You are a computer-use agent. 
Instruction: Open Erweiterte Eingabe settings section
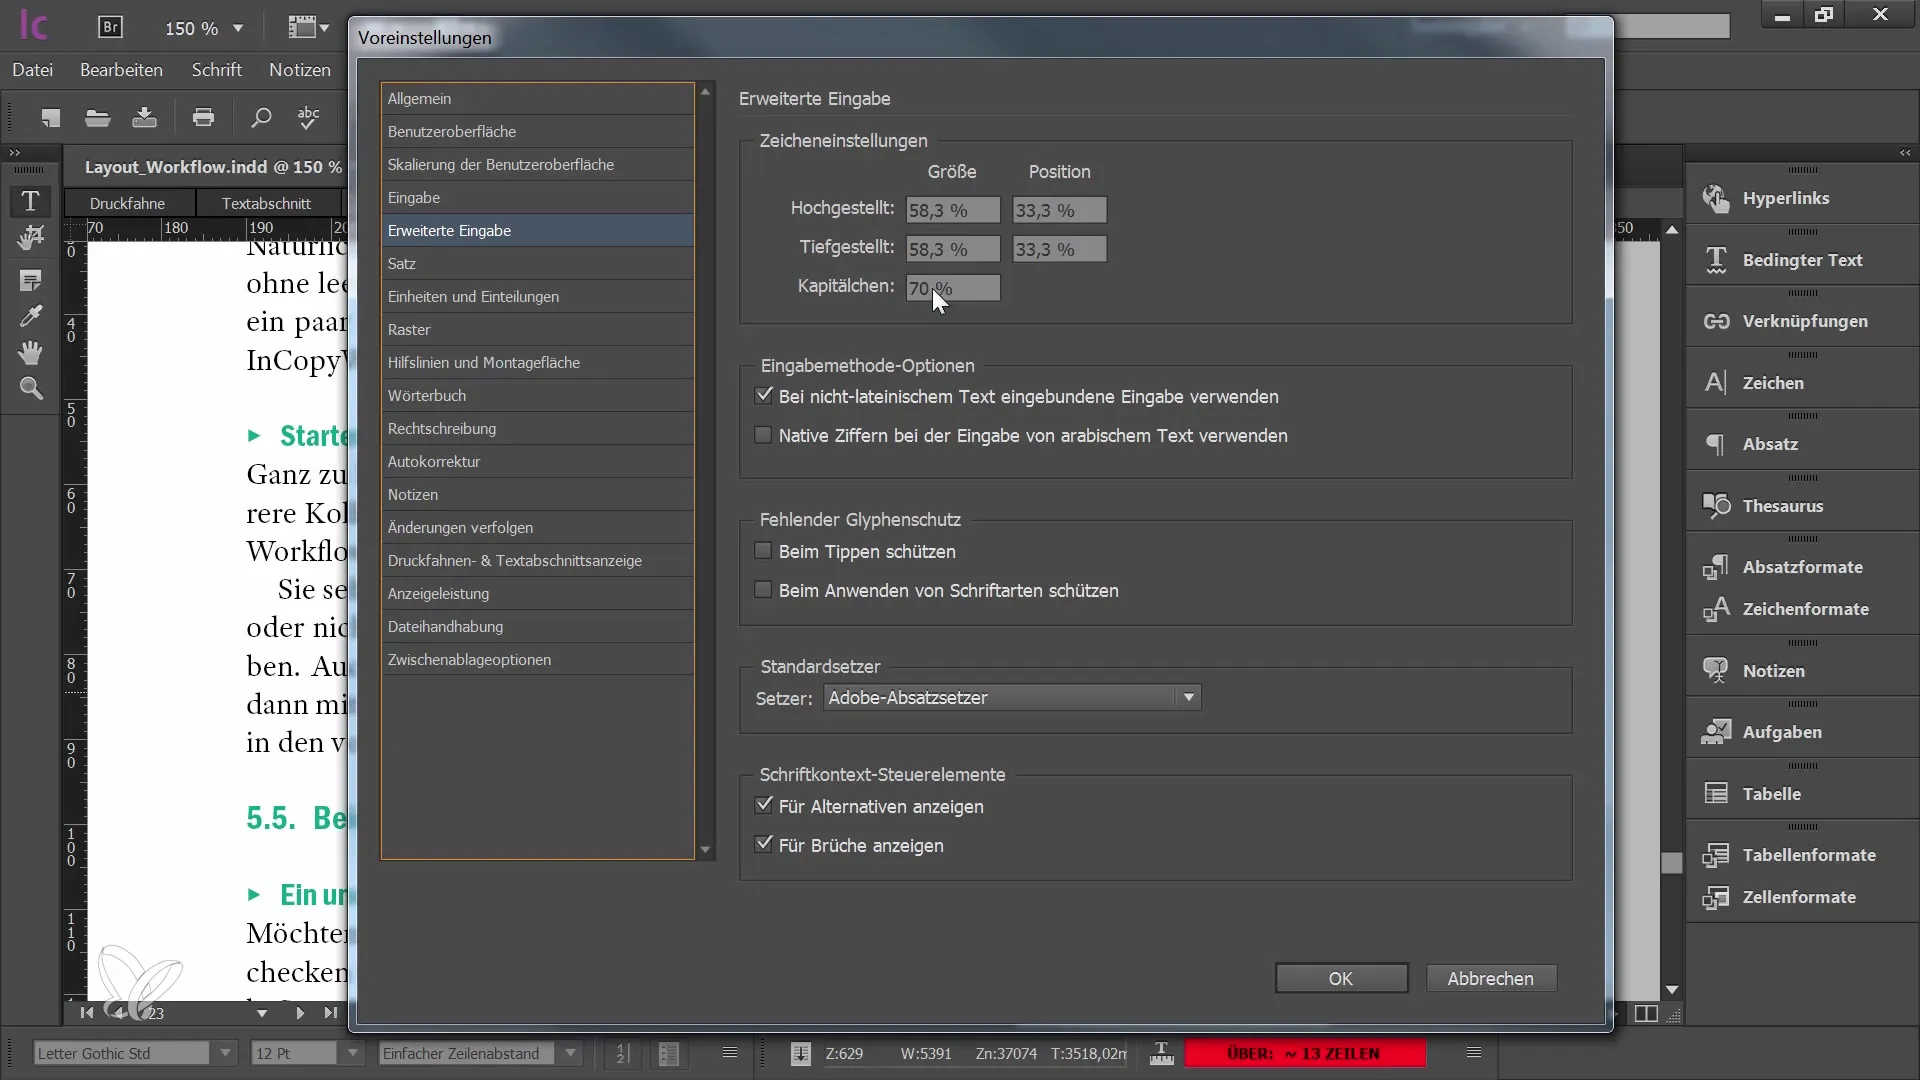pos(450,229)
